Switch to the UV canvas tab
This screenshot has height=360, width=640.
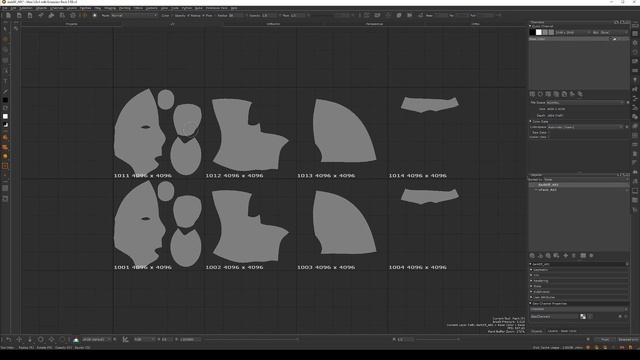point(172,24)
